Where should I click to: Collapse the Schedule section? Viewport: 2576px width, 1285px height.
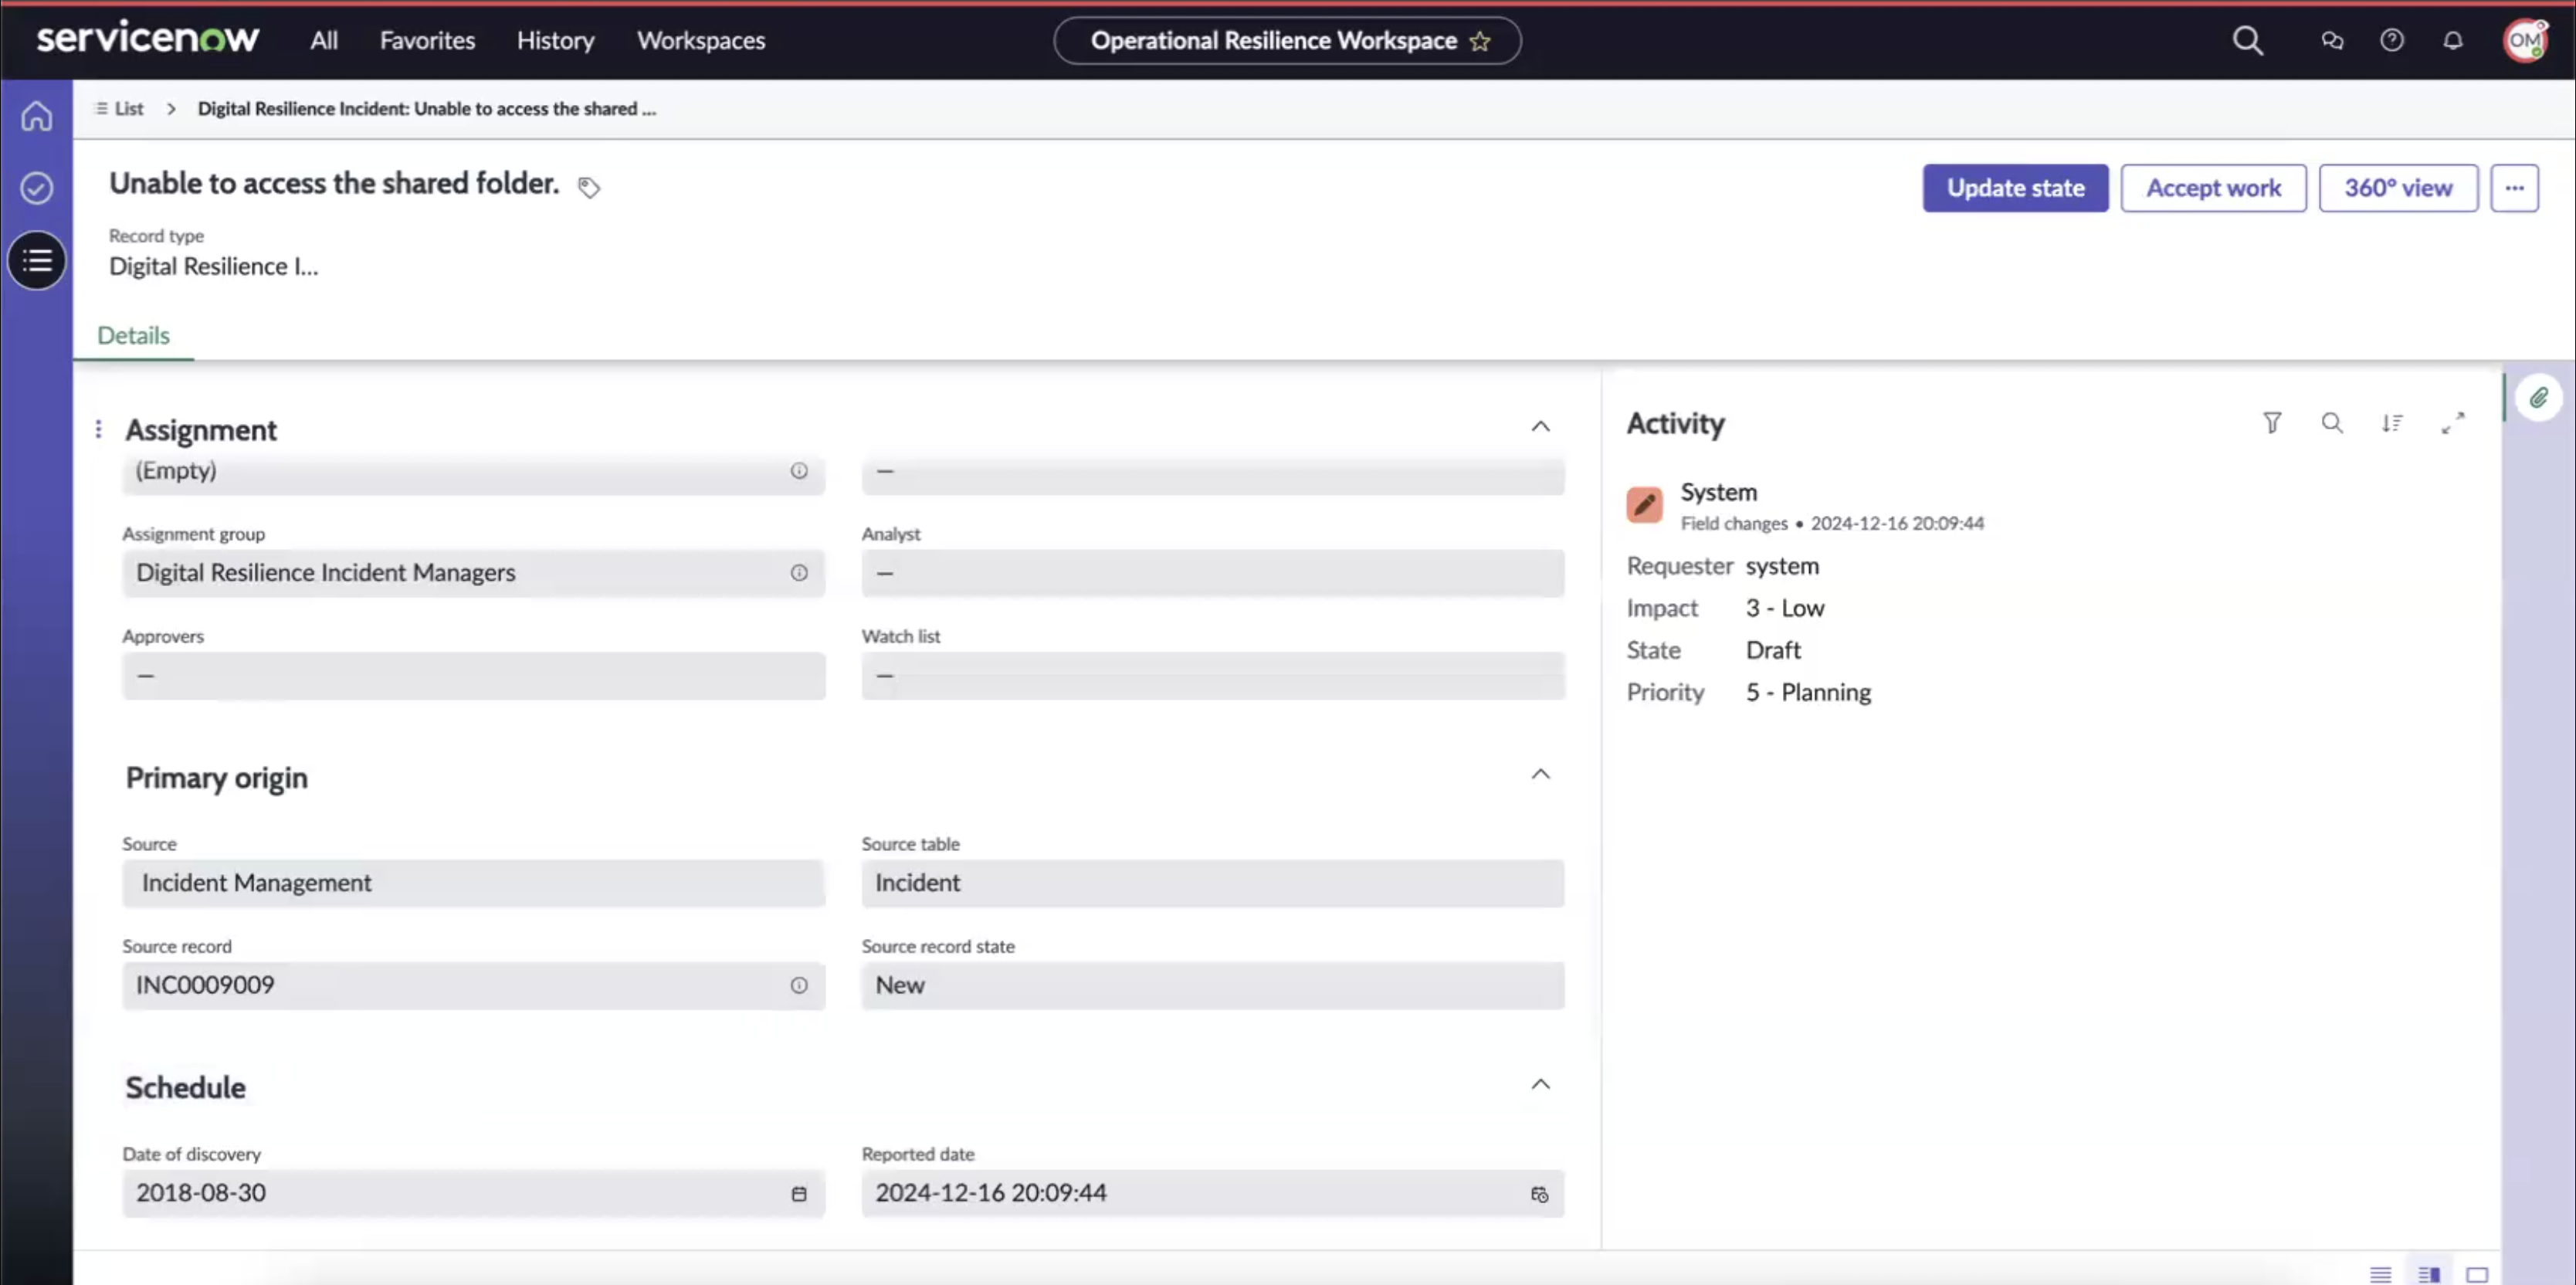1540,1084
